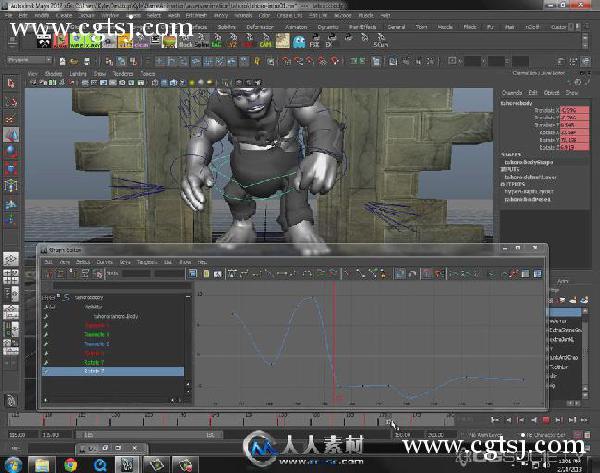Screen dimensions: 600x473
Task: Click the New Scene icon on status line
Action: (x=62, y=61)
